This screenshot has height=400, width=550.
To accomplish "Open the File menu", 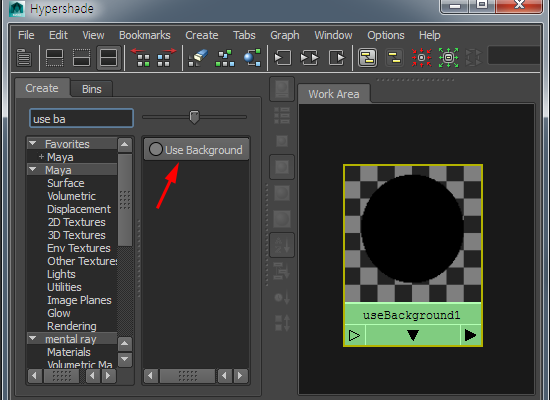I will [x=26, y=35].
